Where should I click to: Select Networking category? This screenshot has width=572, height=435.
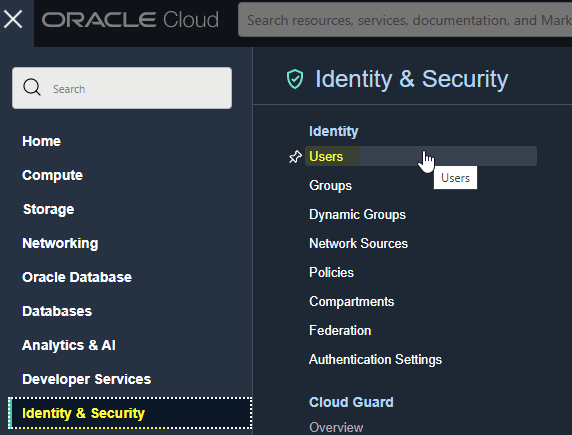(60, 243)
